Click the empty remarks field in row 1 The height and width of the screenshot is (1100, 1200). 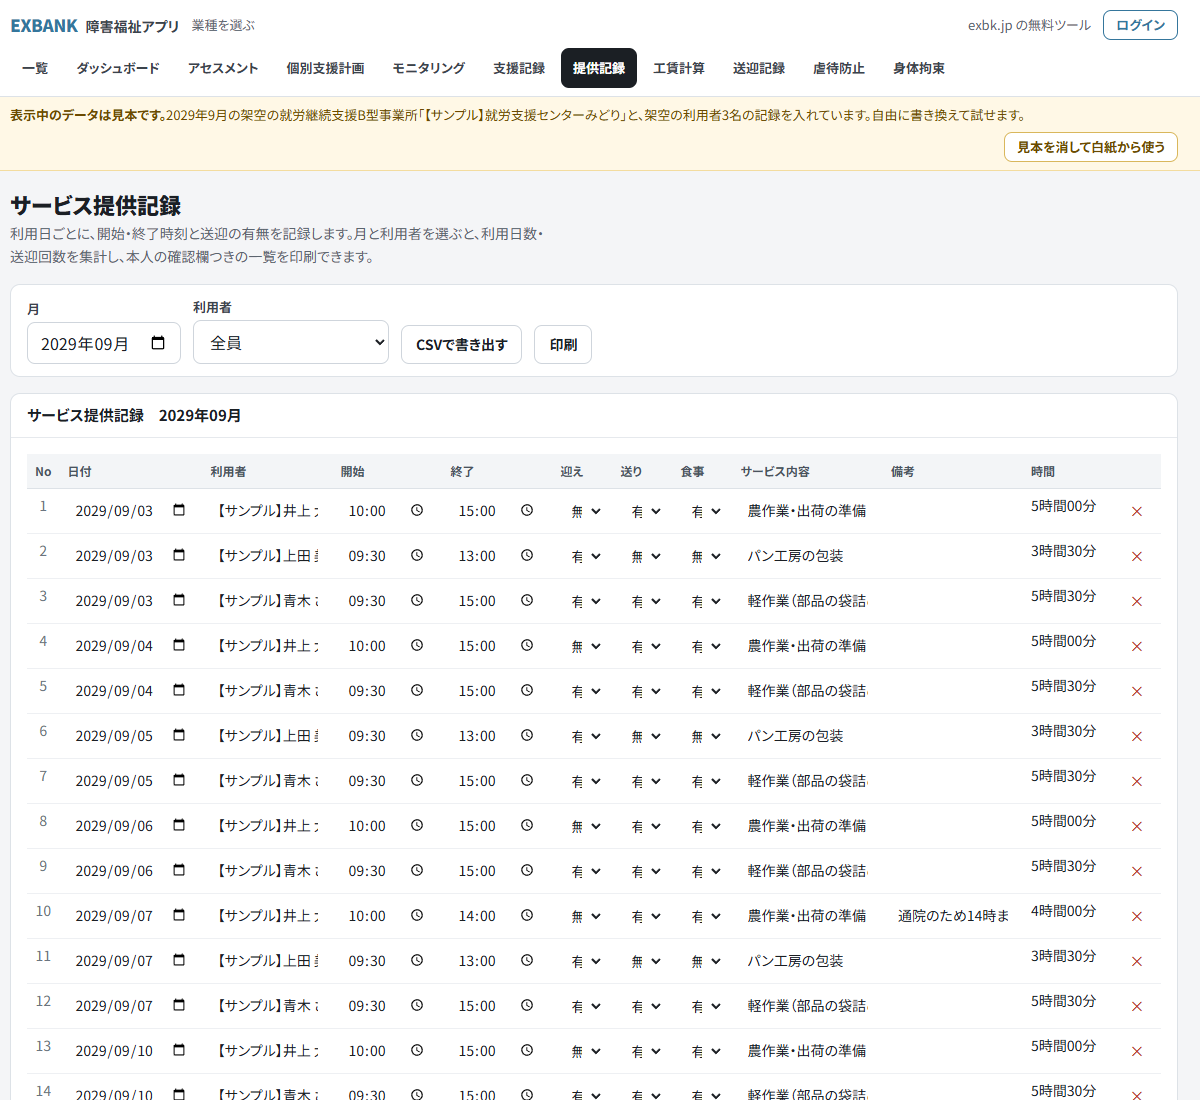coord(953,511)
